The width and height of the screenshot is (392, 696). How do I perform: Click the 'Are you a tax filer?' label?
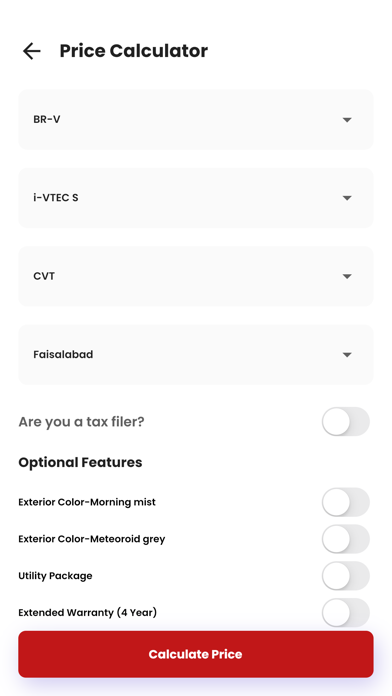[x=81, y=422]
